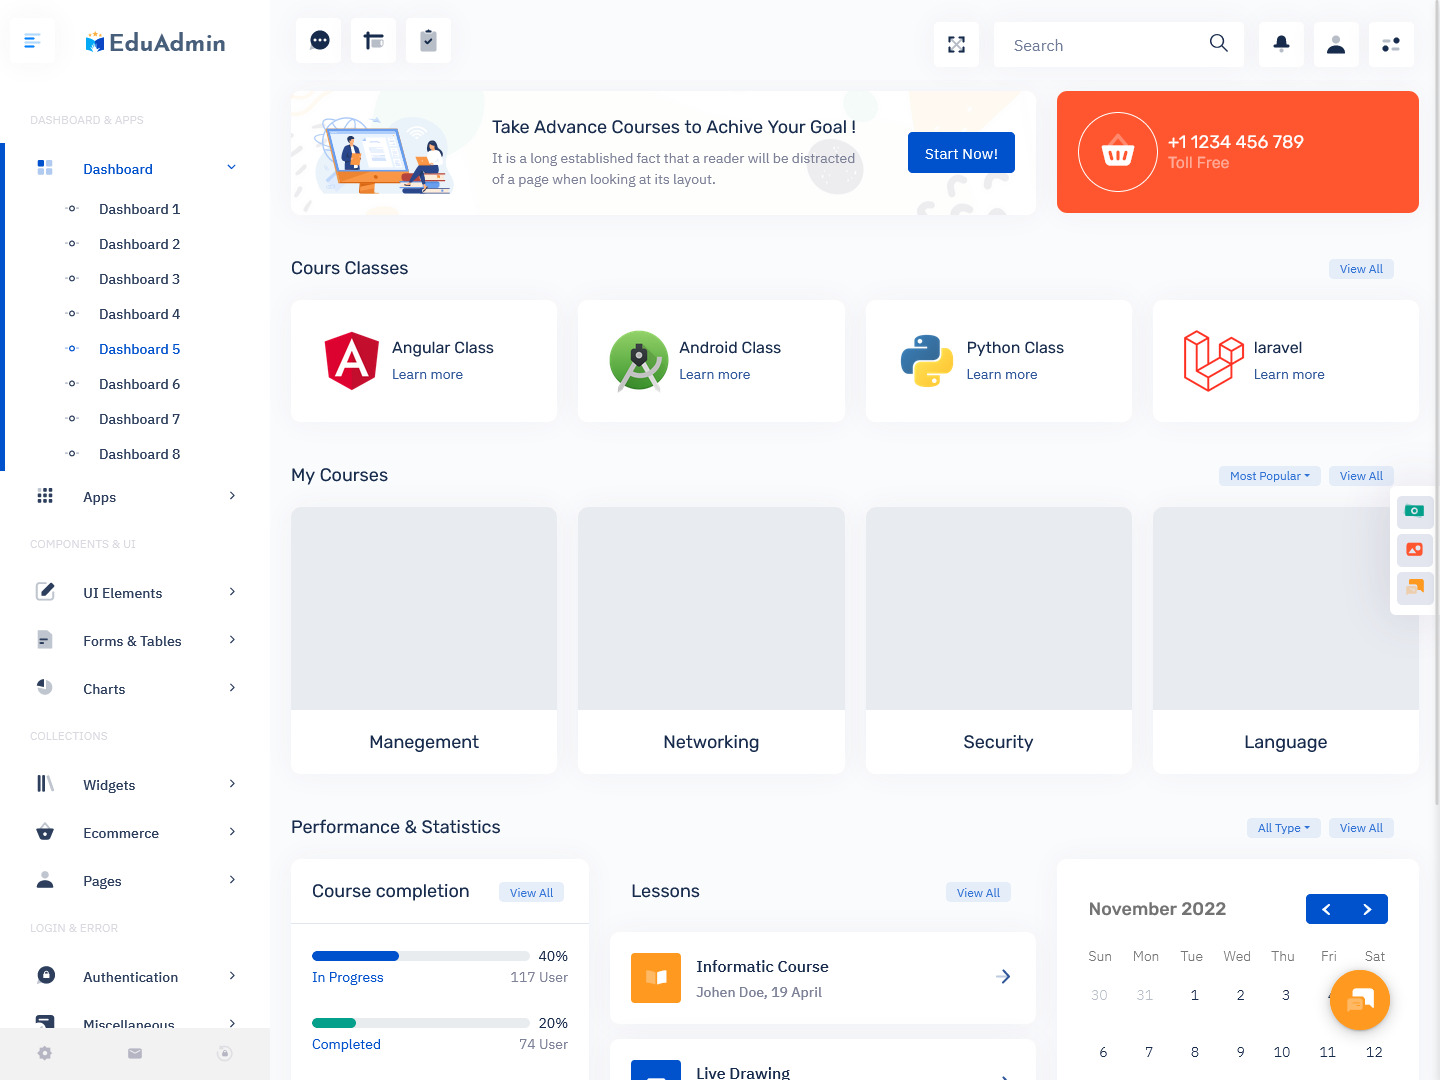The width and height of the screenshot is (1440, 1080).
Task: Click the red image icon on right panel
Action: pos(1414,549)
